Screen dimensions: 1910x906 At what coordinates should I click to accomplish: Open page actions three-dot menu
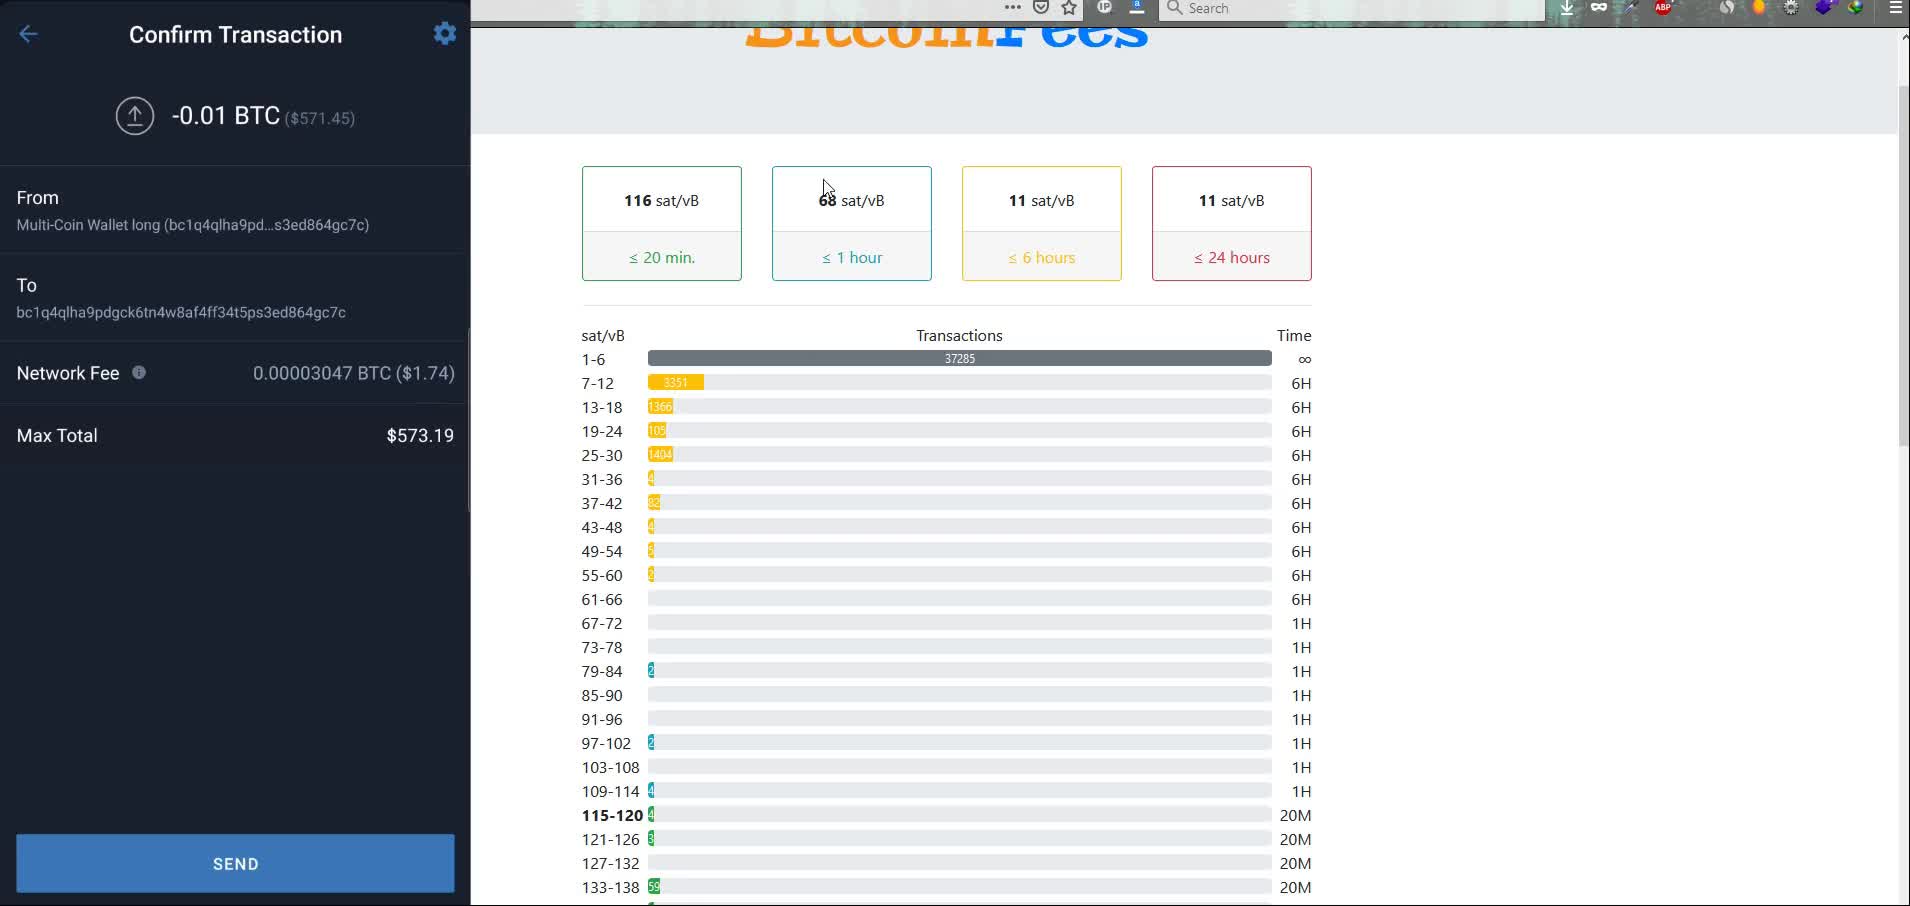pos(1012,8)
